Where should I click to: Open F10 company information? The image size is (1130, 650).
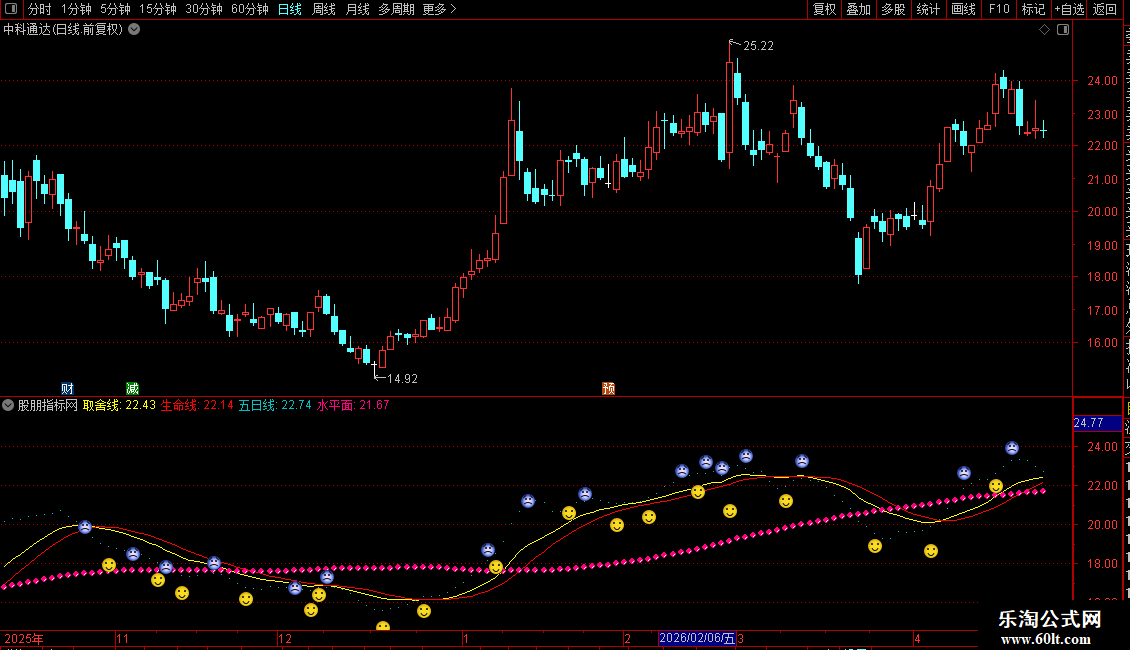(998, 9)
